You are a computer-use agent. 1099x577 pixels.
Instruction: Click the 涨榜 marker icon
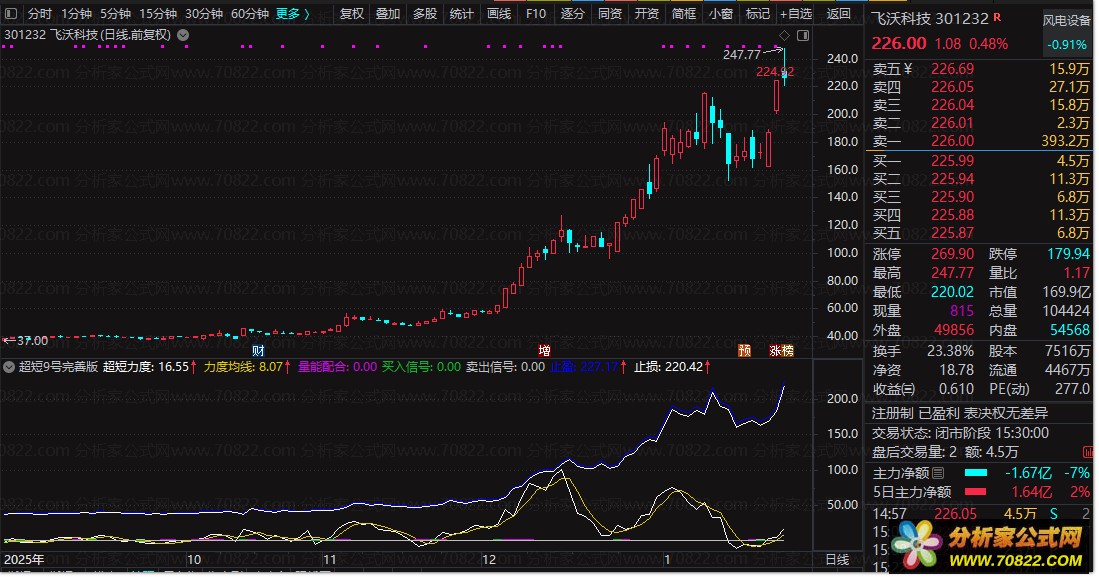click(781, 351)
